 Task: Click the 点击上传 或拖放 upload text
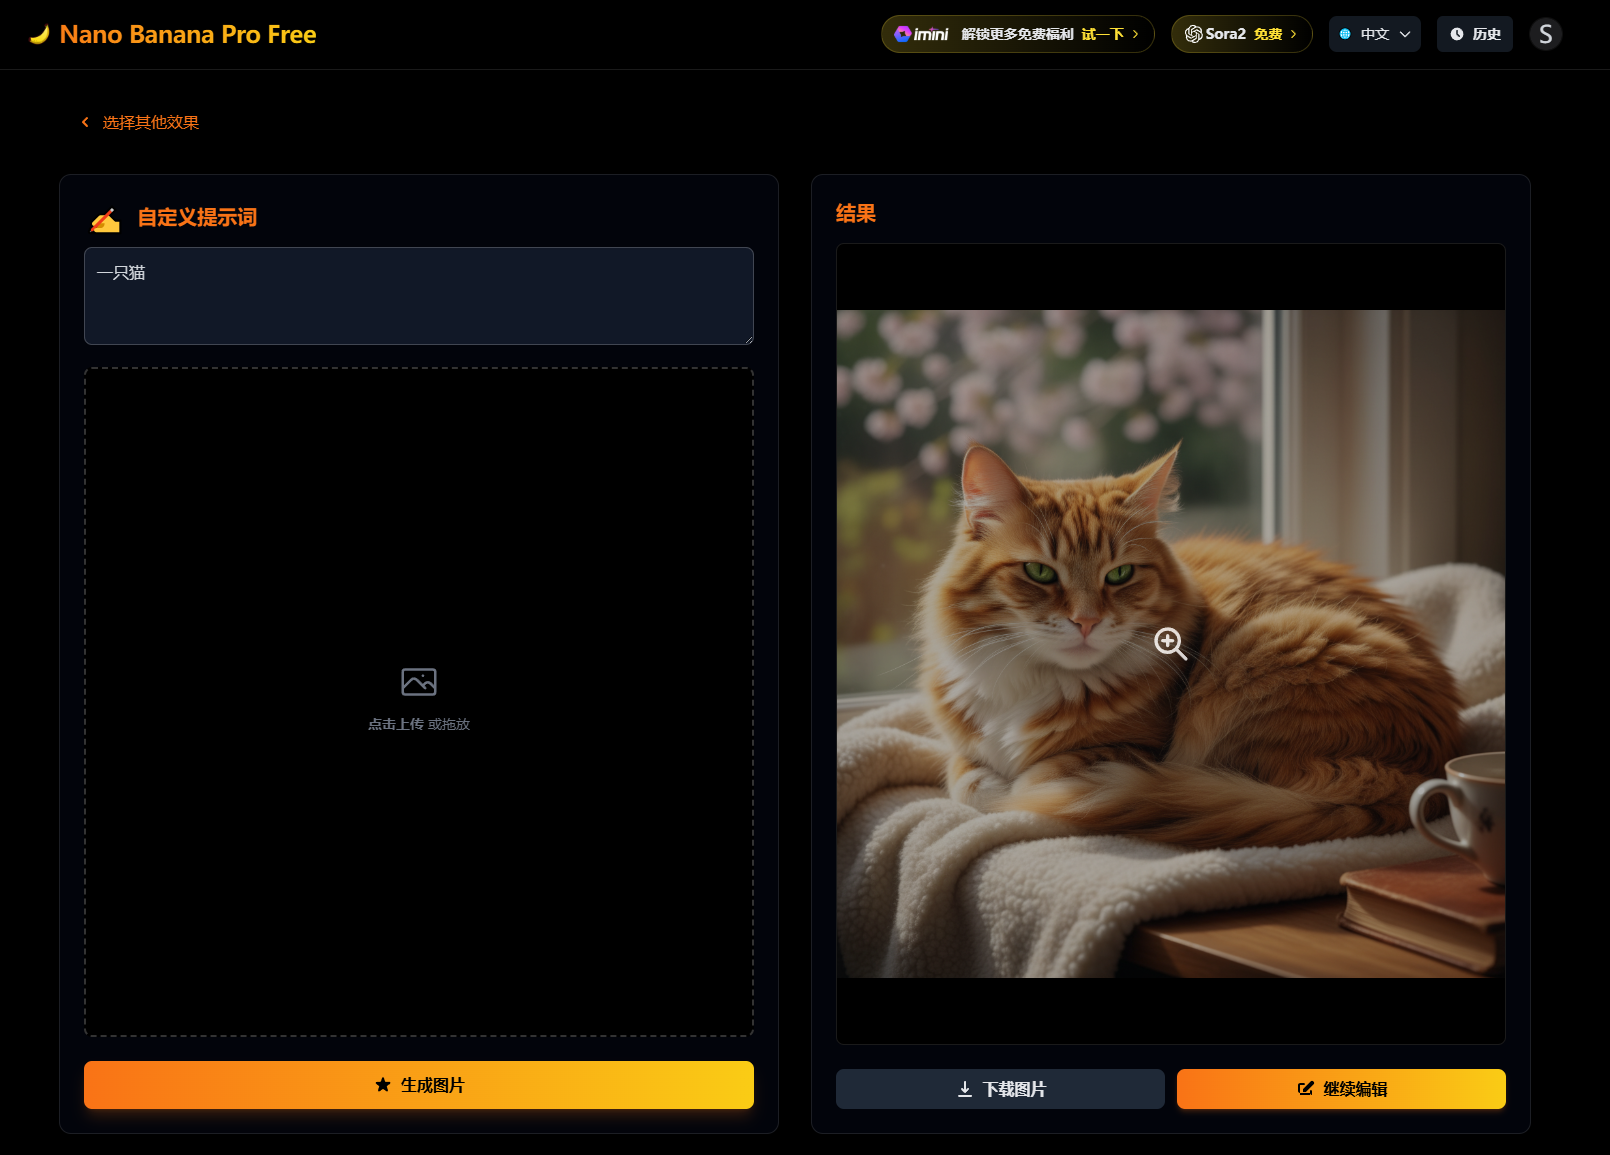pos(418,724)
